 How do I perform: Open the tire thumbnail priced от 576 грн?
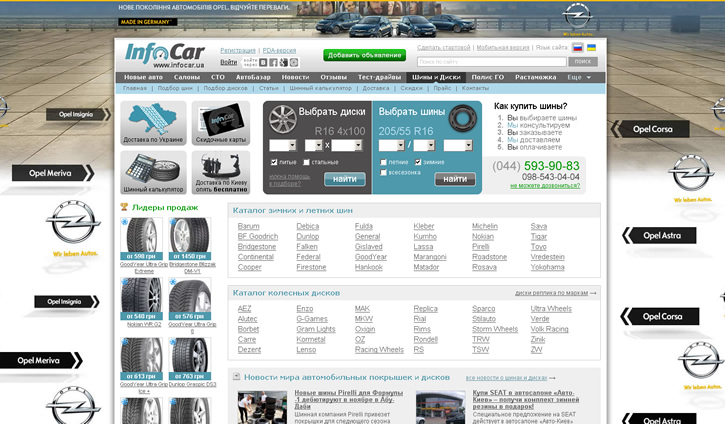(x=190, y=299)
